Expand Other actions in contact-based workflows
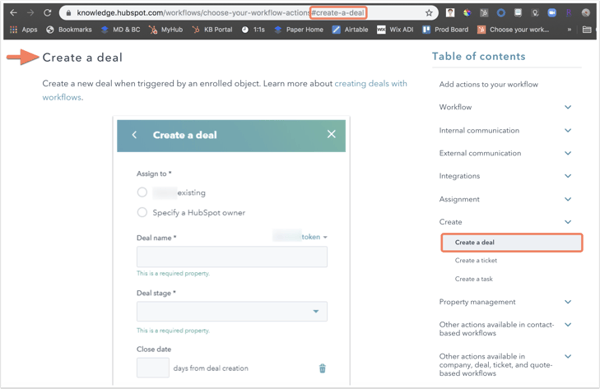 pyautogui.click(x=568, y=325)
